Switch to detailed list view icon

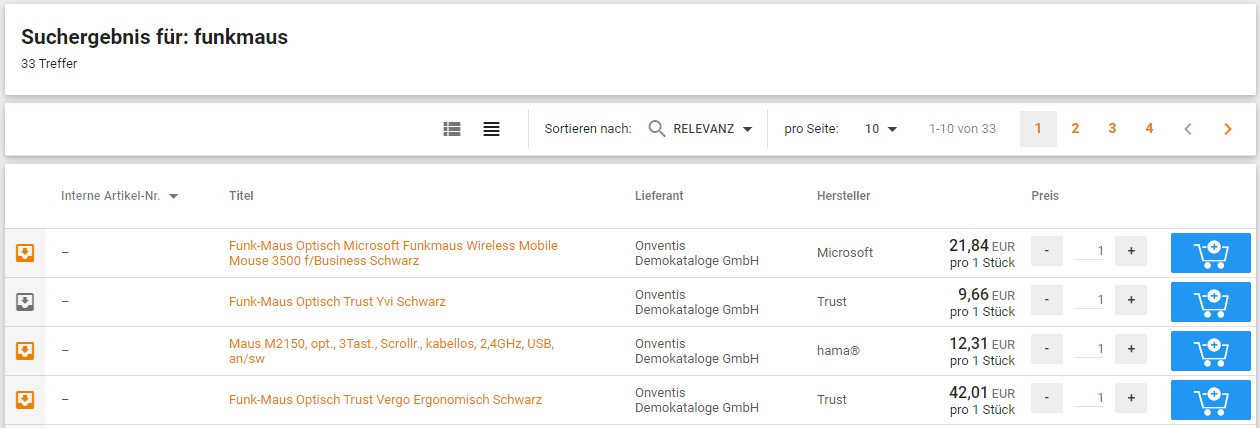pos(452,129)
